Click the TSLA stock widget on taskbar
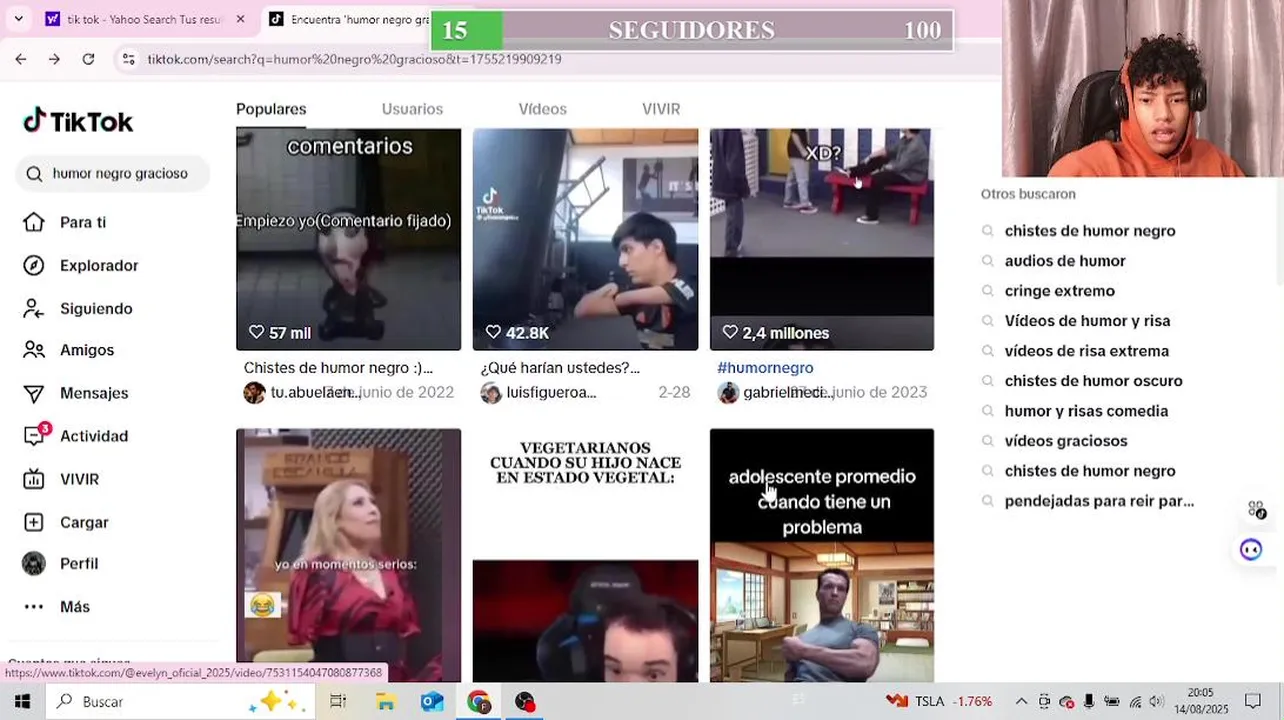Screen dimensions: 1284x720 [x=939, y=701]
